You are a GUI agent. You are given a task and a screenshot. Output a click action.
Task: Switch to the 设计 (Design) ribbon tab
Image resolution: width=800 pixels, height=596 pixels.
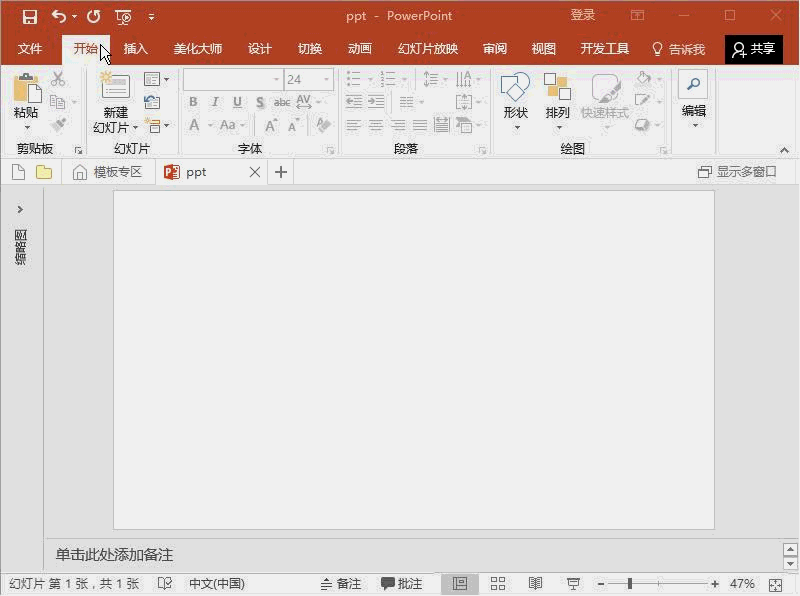(260, 49)
